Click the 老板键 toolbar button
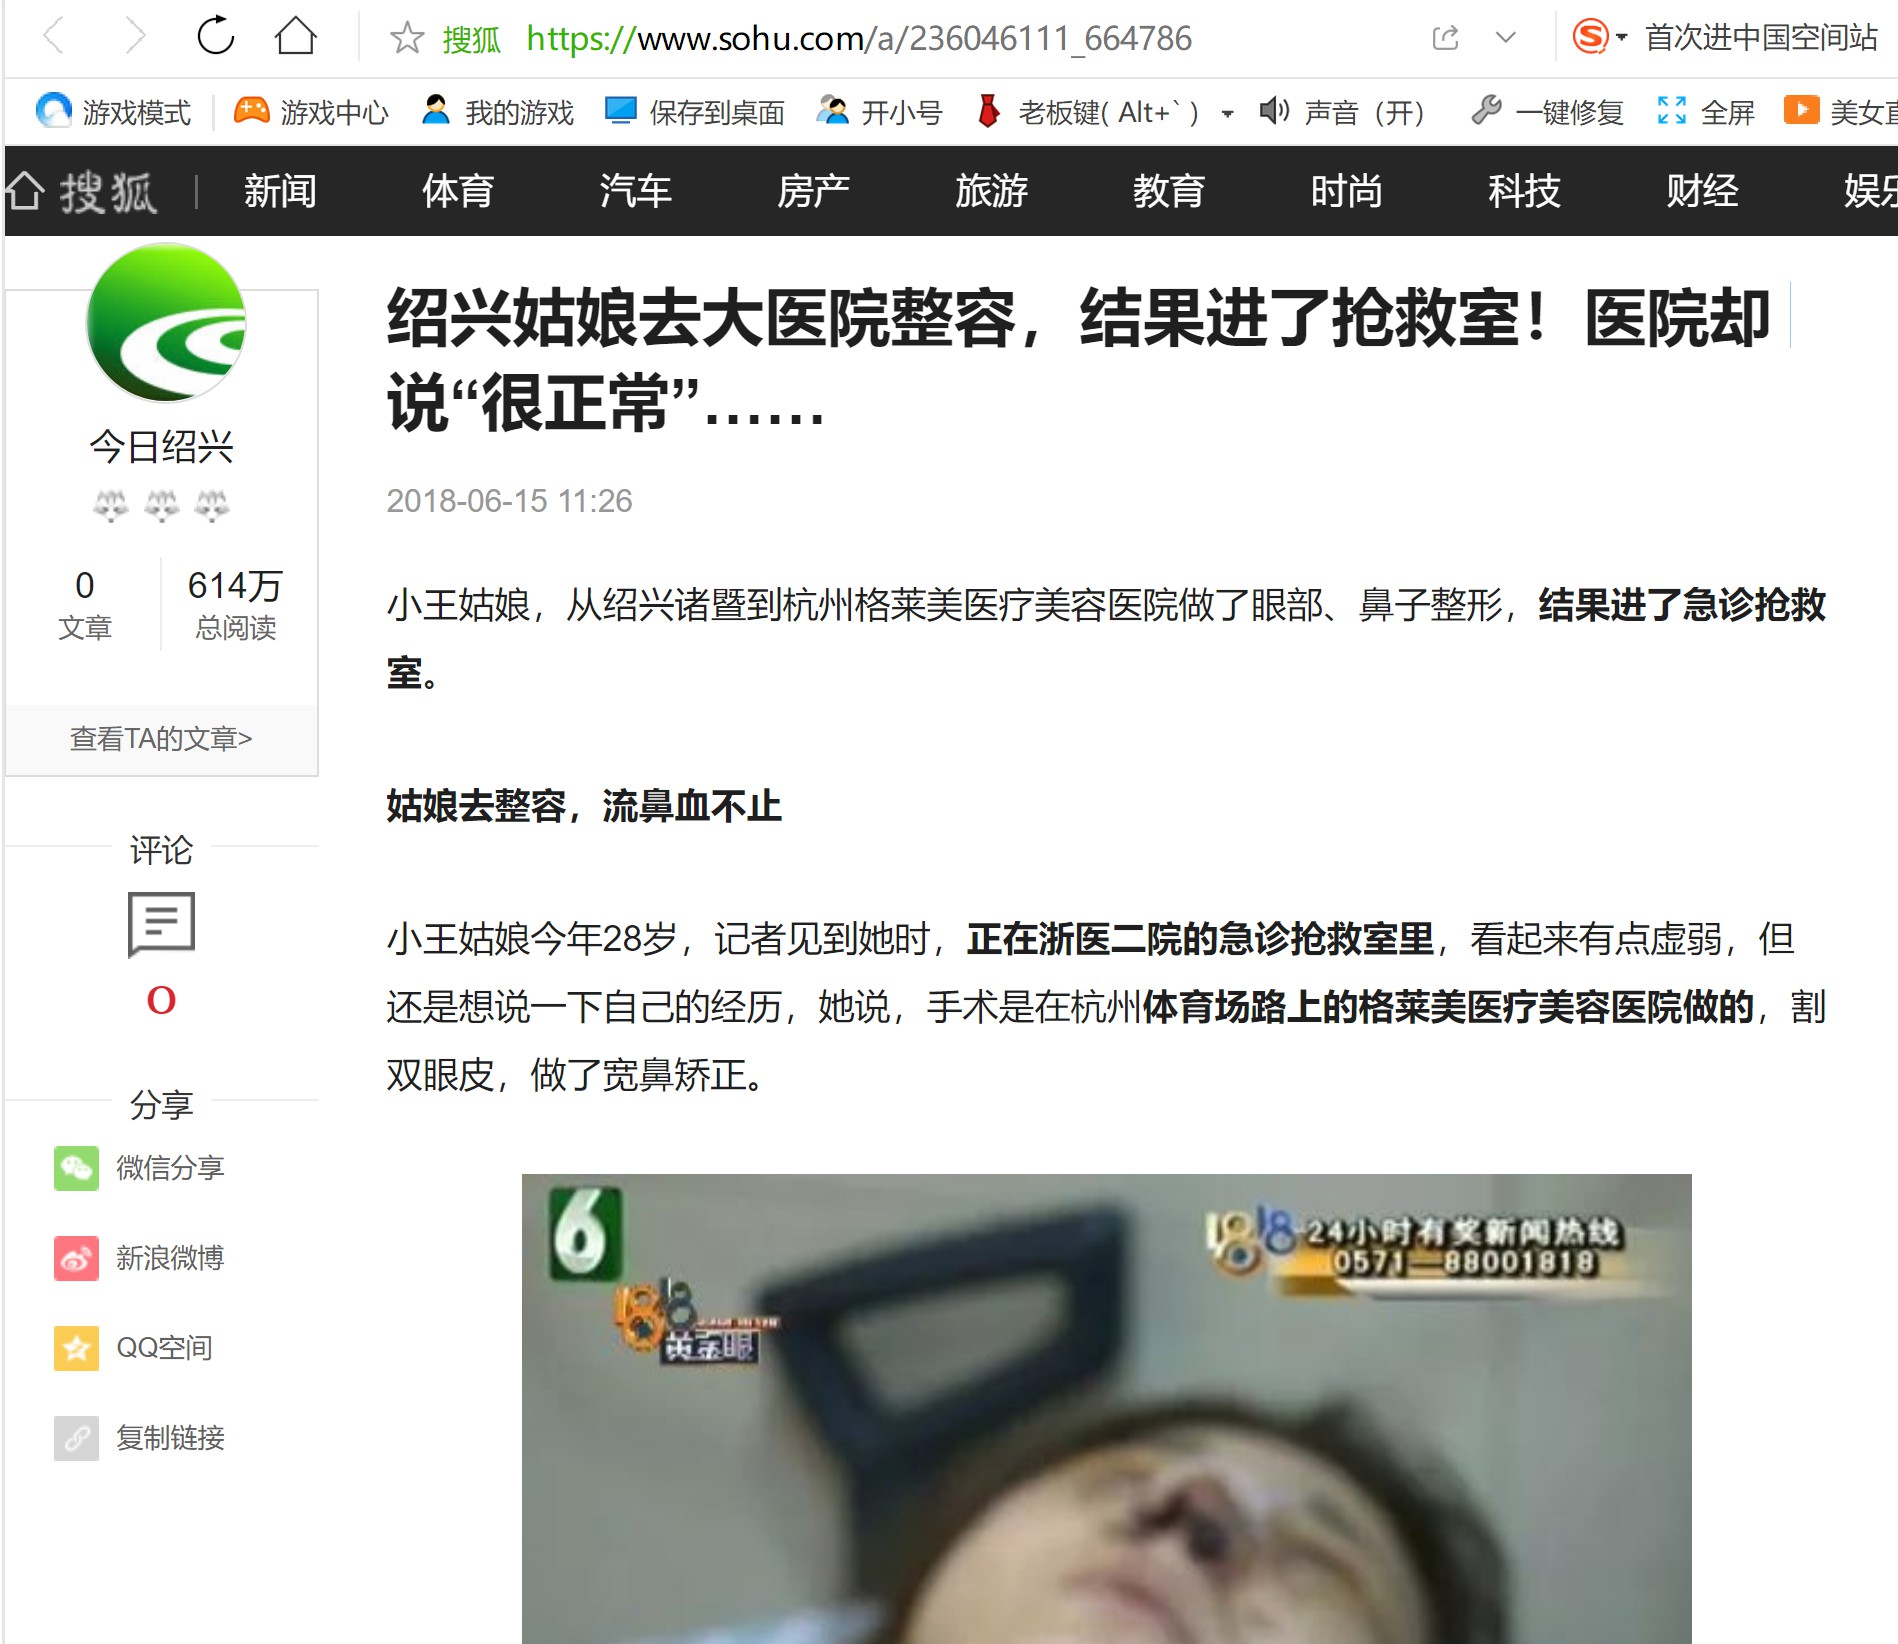This screenshot has height=1644, width=1898. point(1087,112)
